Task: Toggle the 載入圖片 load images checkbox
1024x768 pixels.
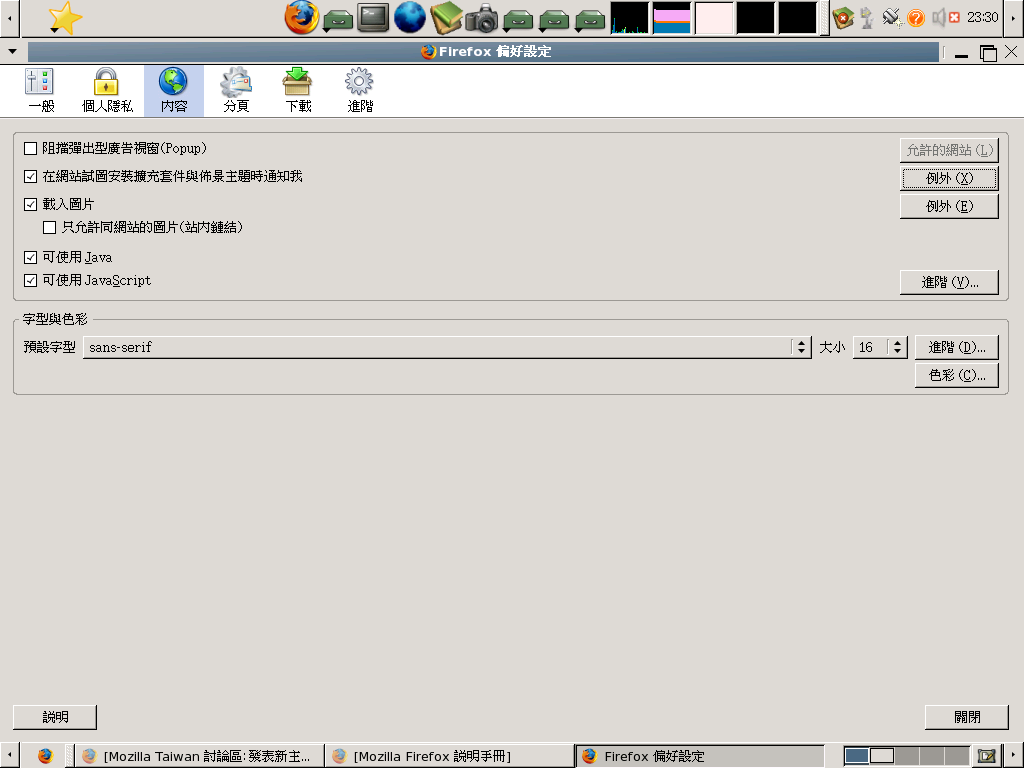Action: (30, 204)
